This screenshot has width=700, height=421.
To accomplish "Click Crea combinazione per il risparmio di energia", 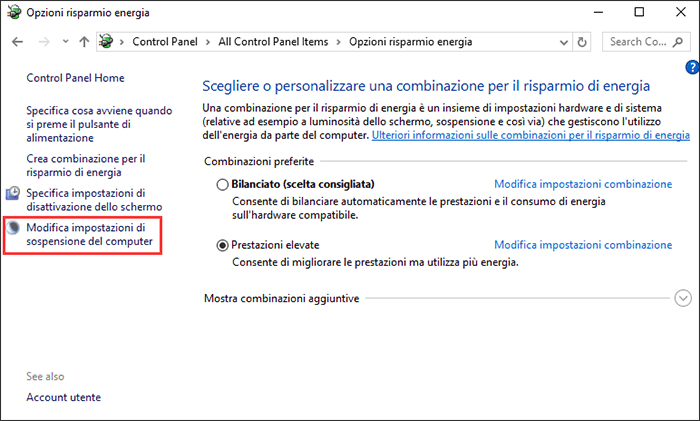I will pos(86,166).
